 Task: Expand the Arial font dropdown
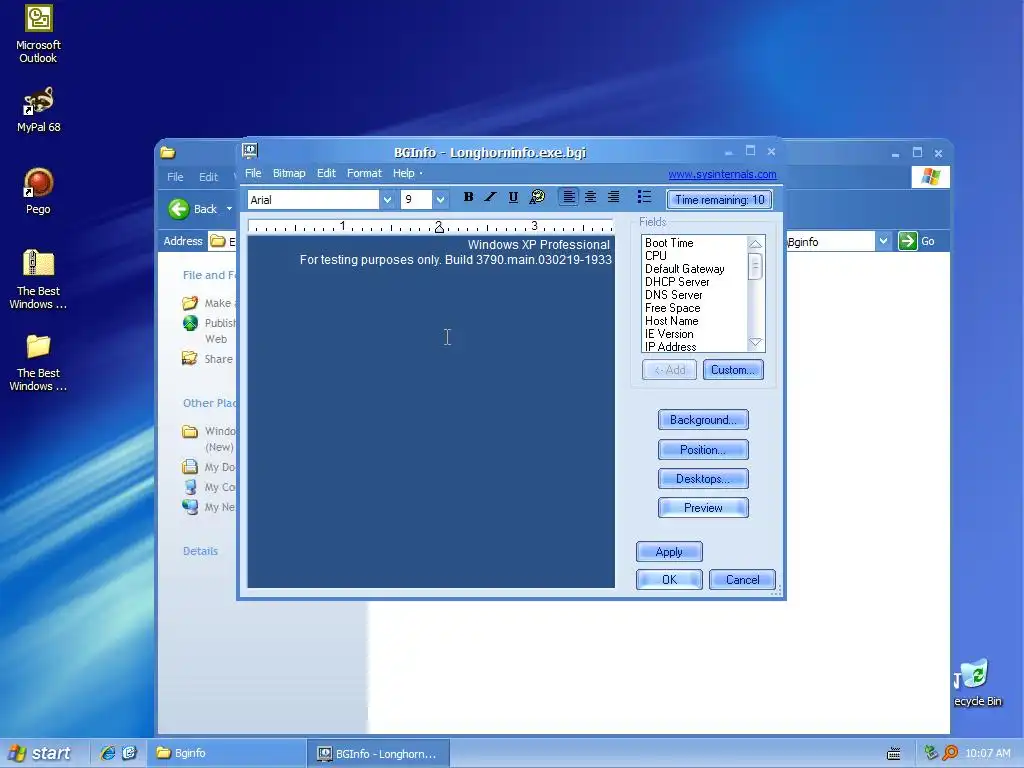387,199
